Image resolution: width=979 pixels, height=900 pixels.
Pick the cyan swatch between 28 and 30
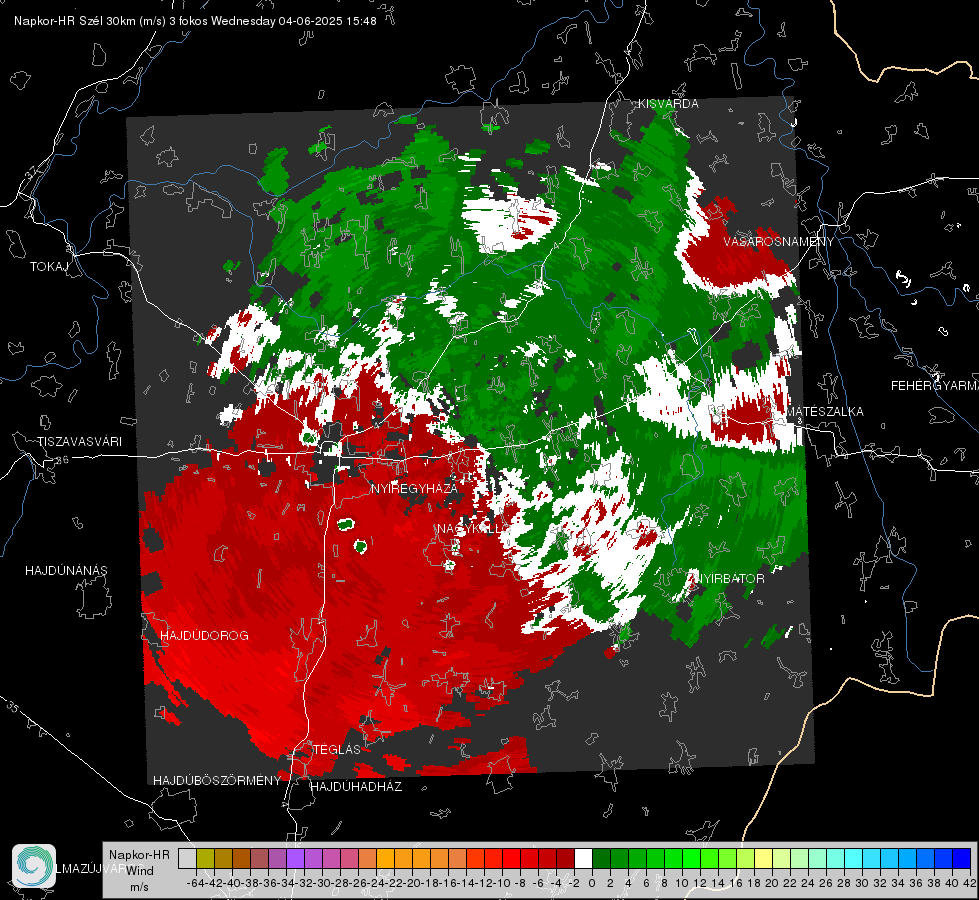click(x=854, y=858)
